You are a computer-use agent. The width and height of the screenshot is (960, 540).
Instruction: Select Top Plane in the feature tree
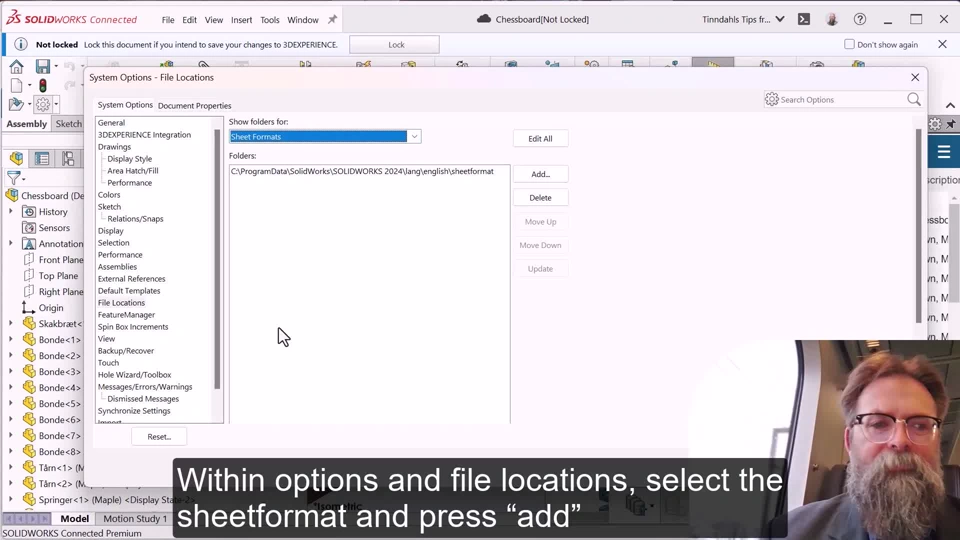click(58, 276)
